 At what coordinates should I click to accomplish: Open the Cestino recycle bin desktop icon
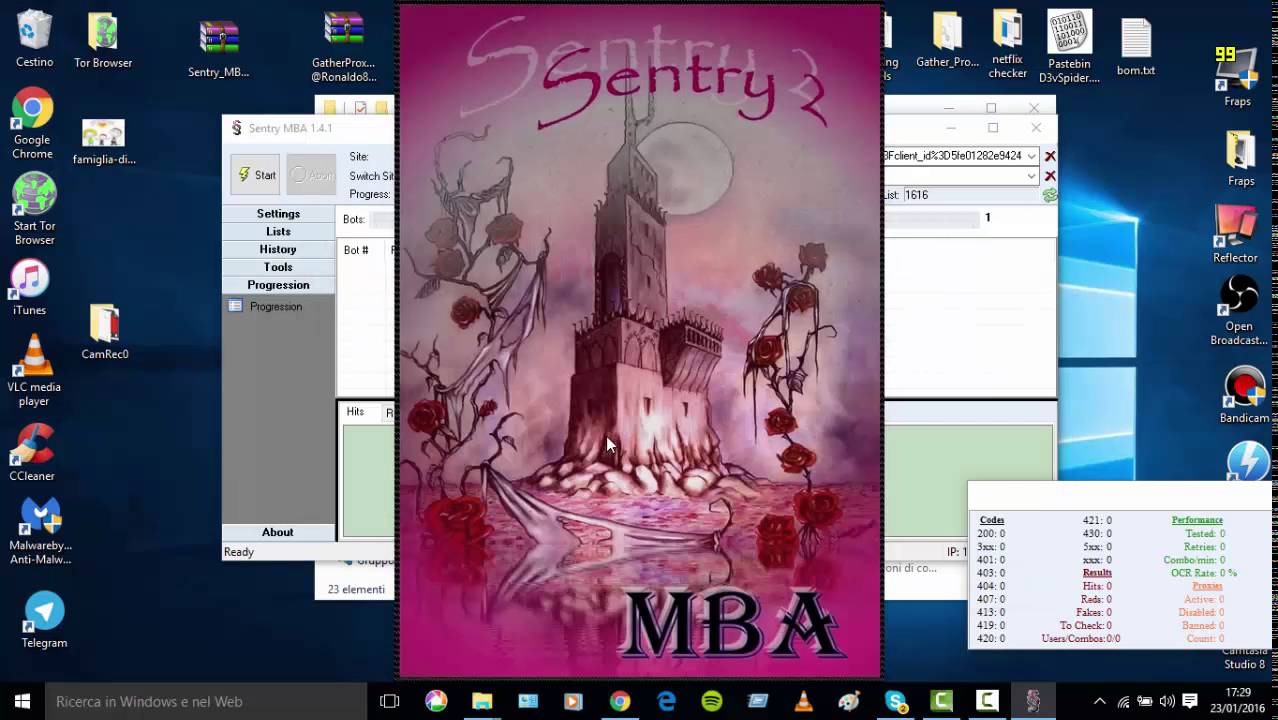click(x=34, y=40)
